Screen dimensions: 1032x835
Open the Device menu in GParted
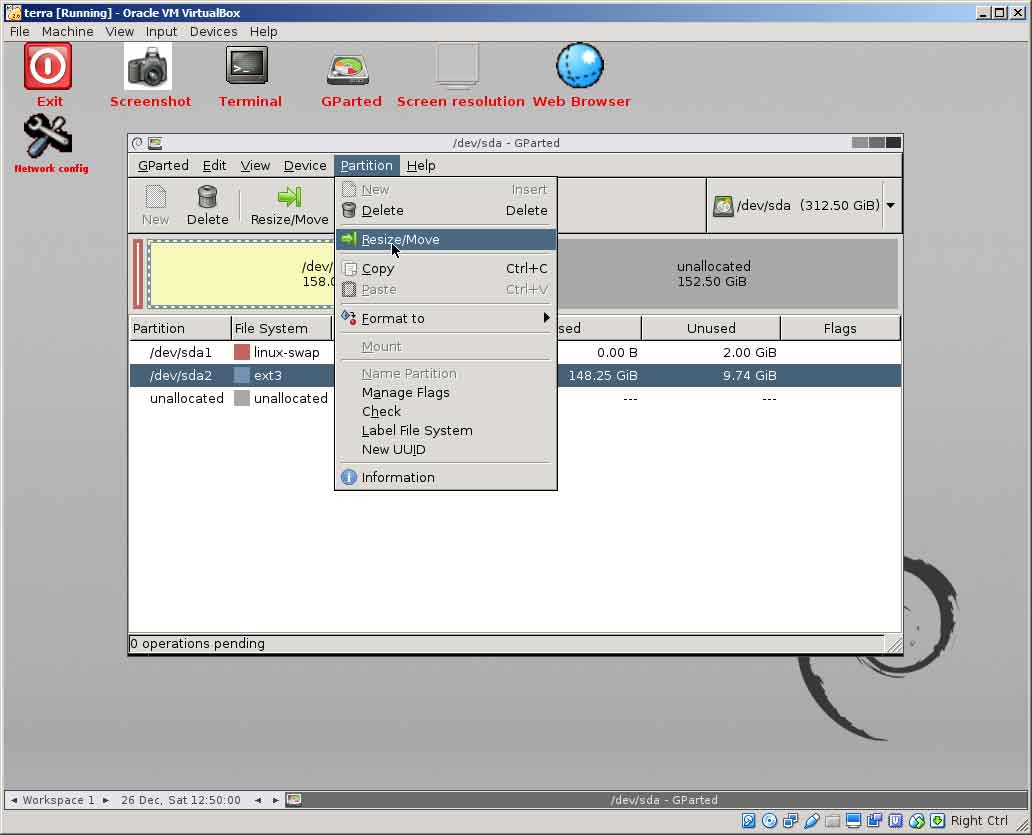(x=305, y=166)
